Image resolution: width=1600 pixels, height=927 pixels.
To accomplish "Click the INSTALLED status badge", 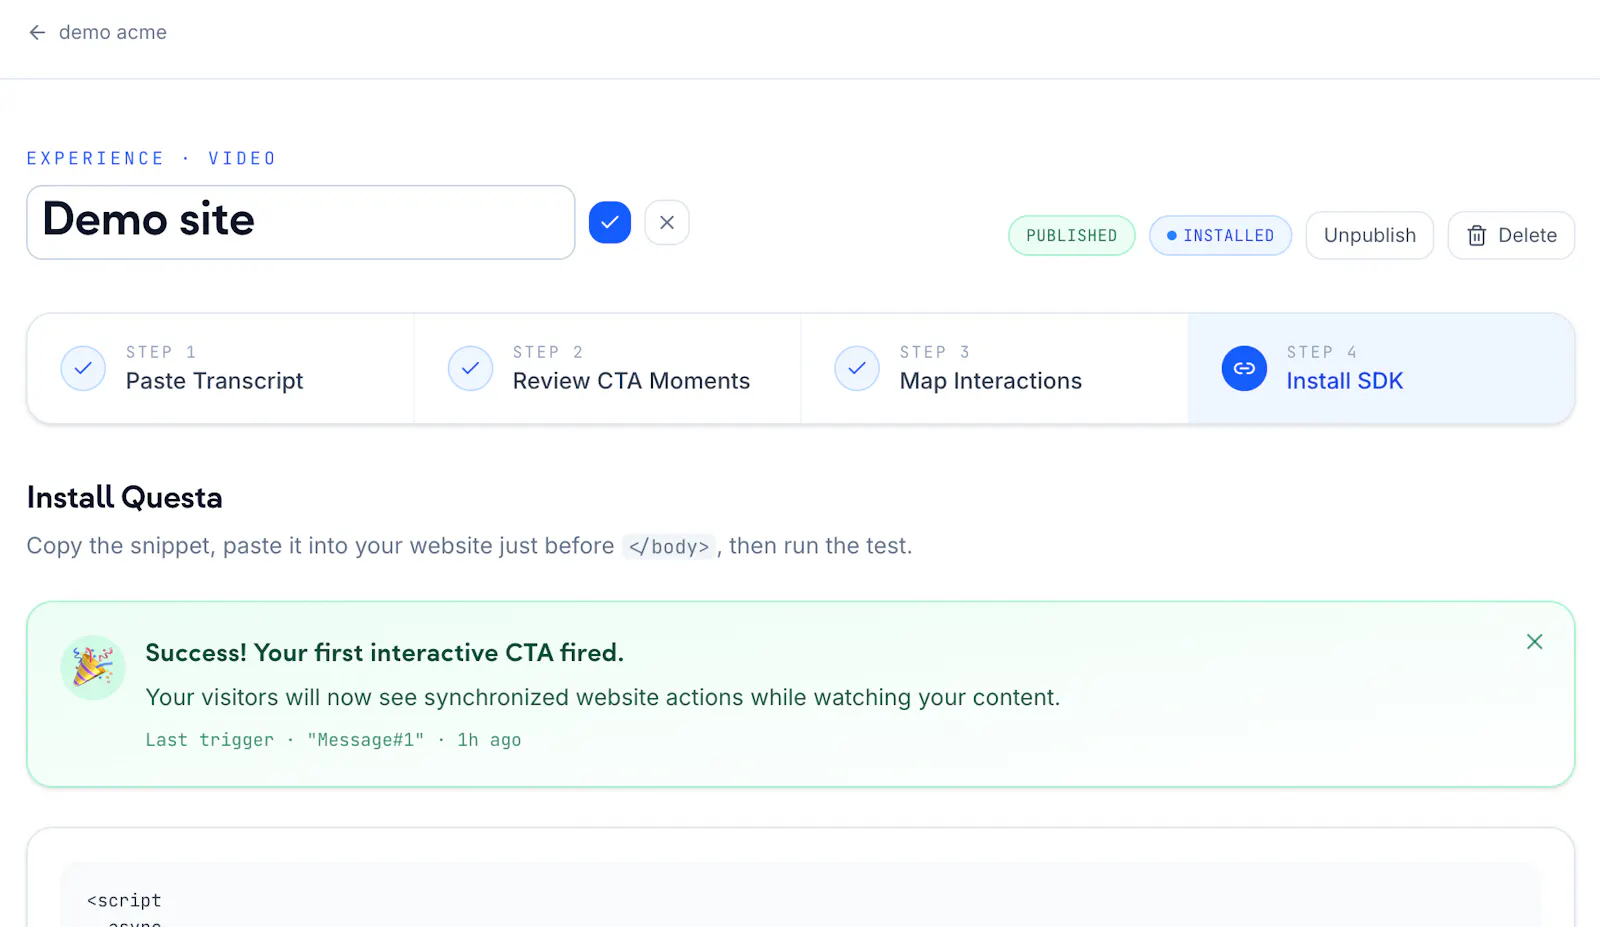I will (1220, 235).
